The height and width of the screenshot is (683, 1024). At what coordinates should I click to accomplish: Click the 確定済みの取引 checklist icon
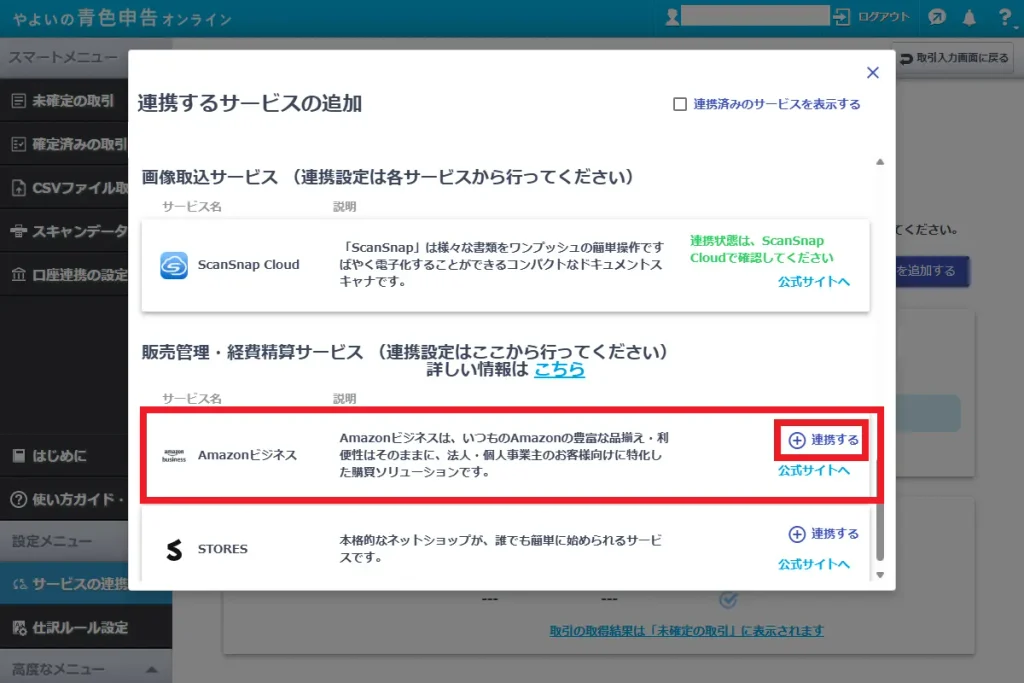19,144
